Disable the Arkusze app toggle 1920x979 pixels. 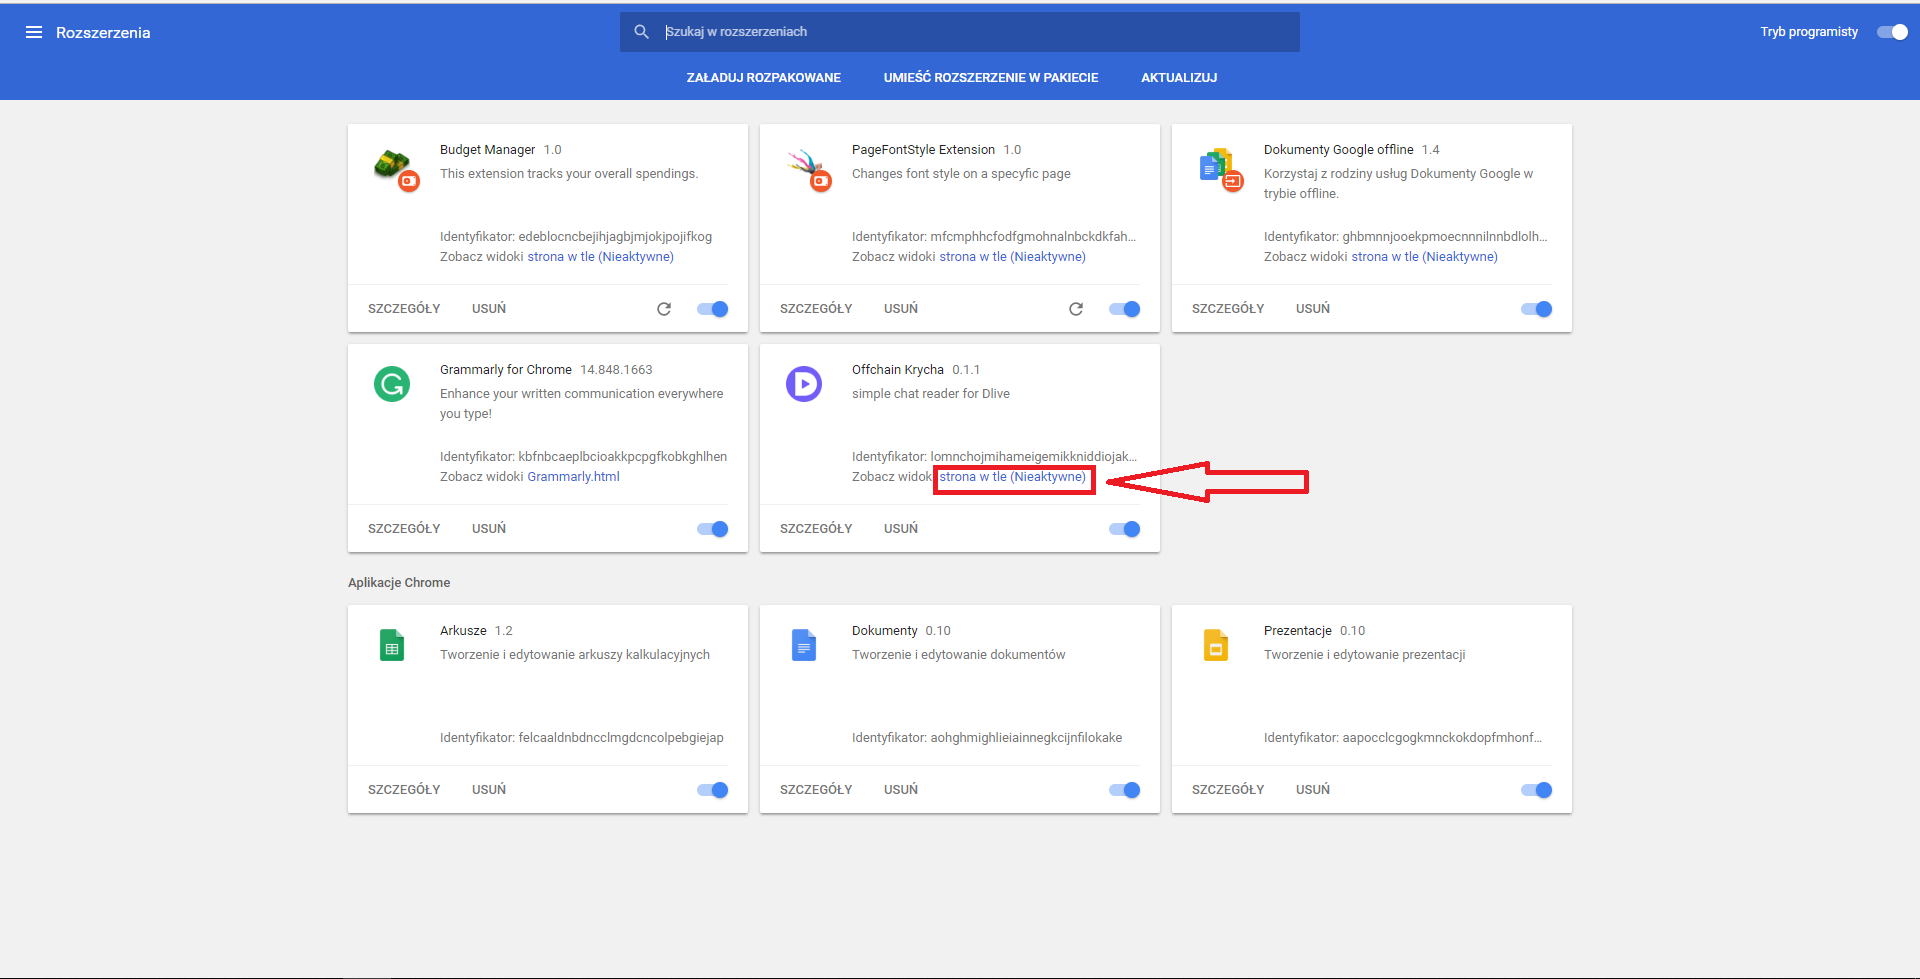pos(713,790)
